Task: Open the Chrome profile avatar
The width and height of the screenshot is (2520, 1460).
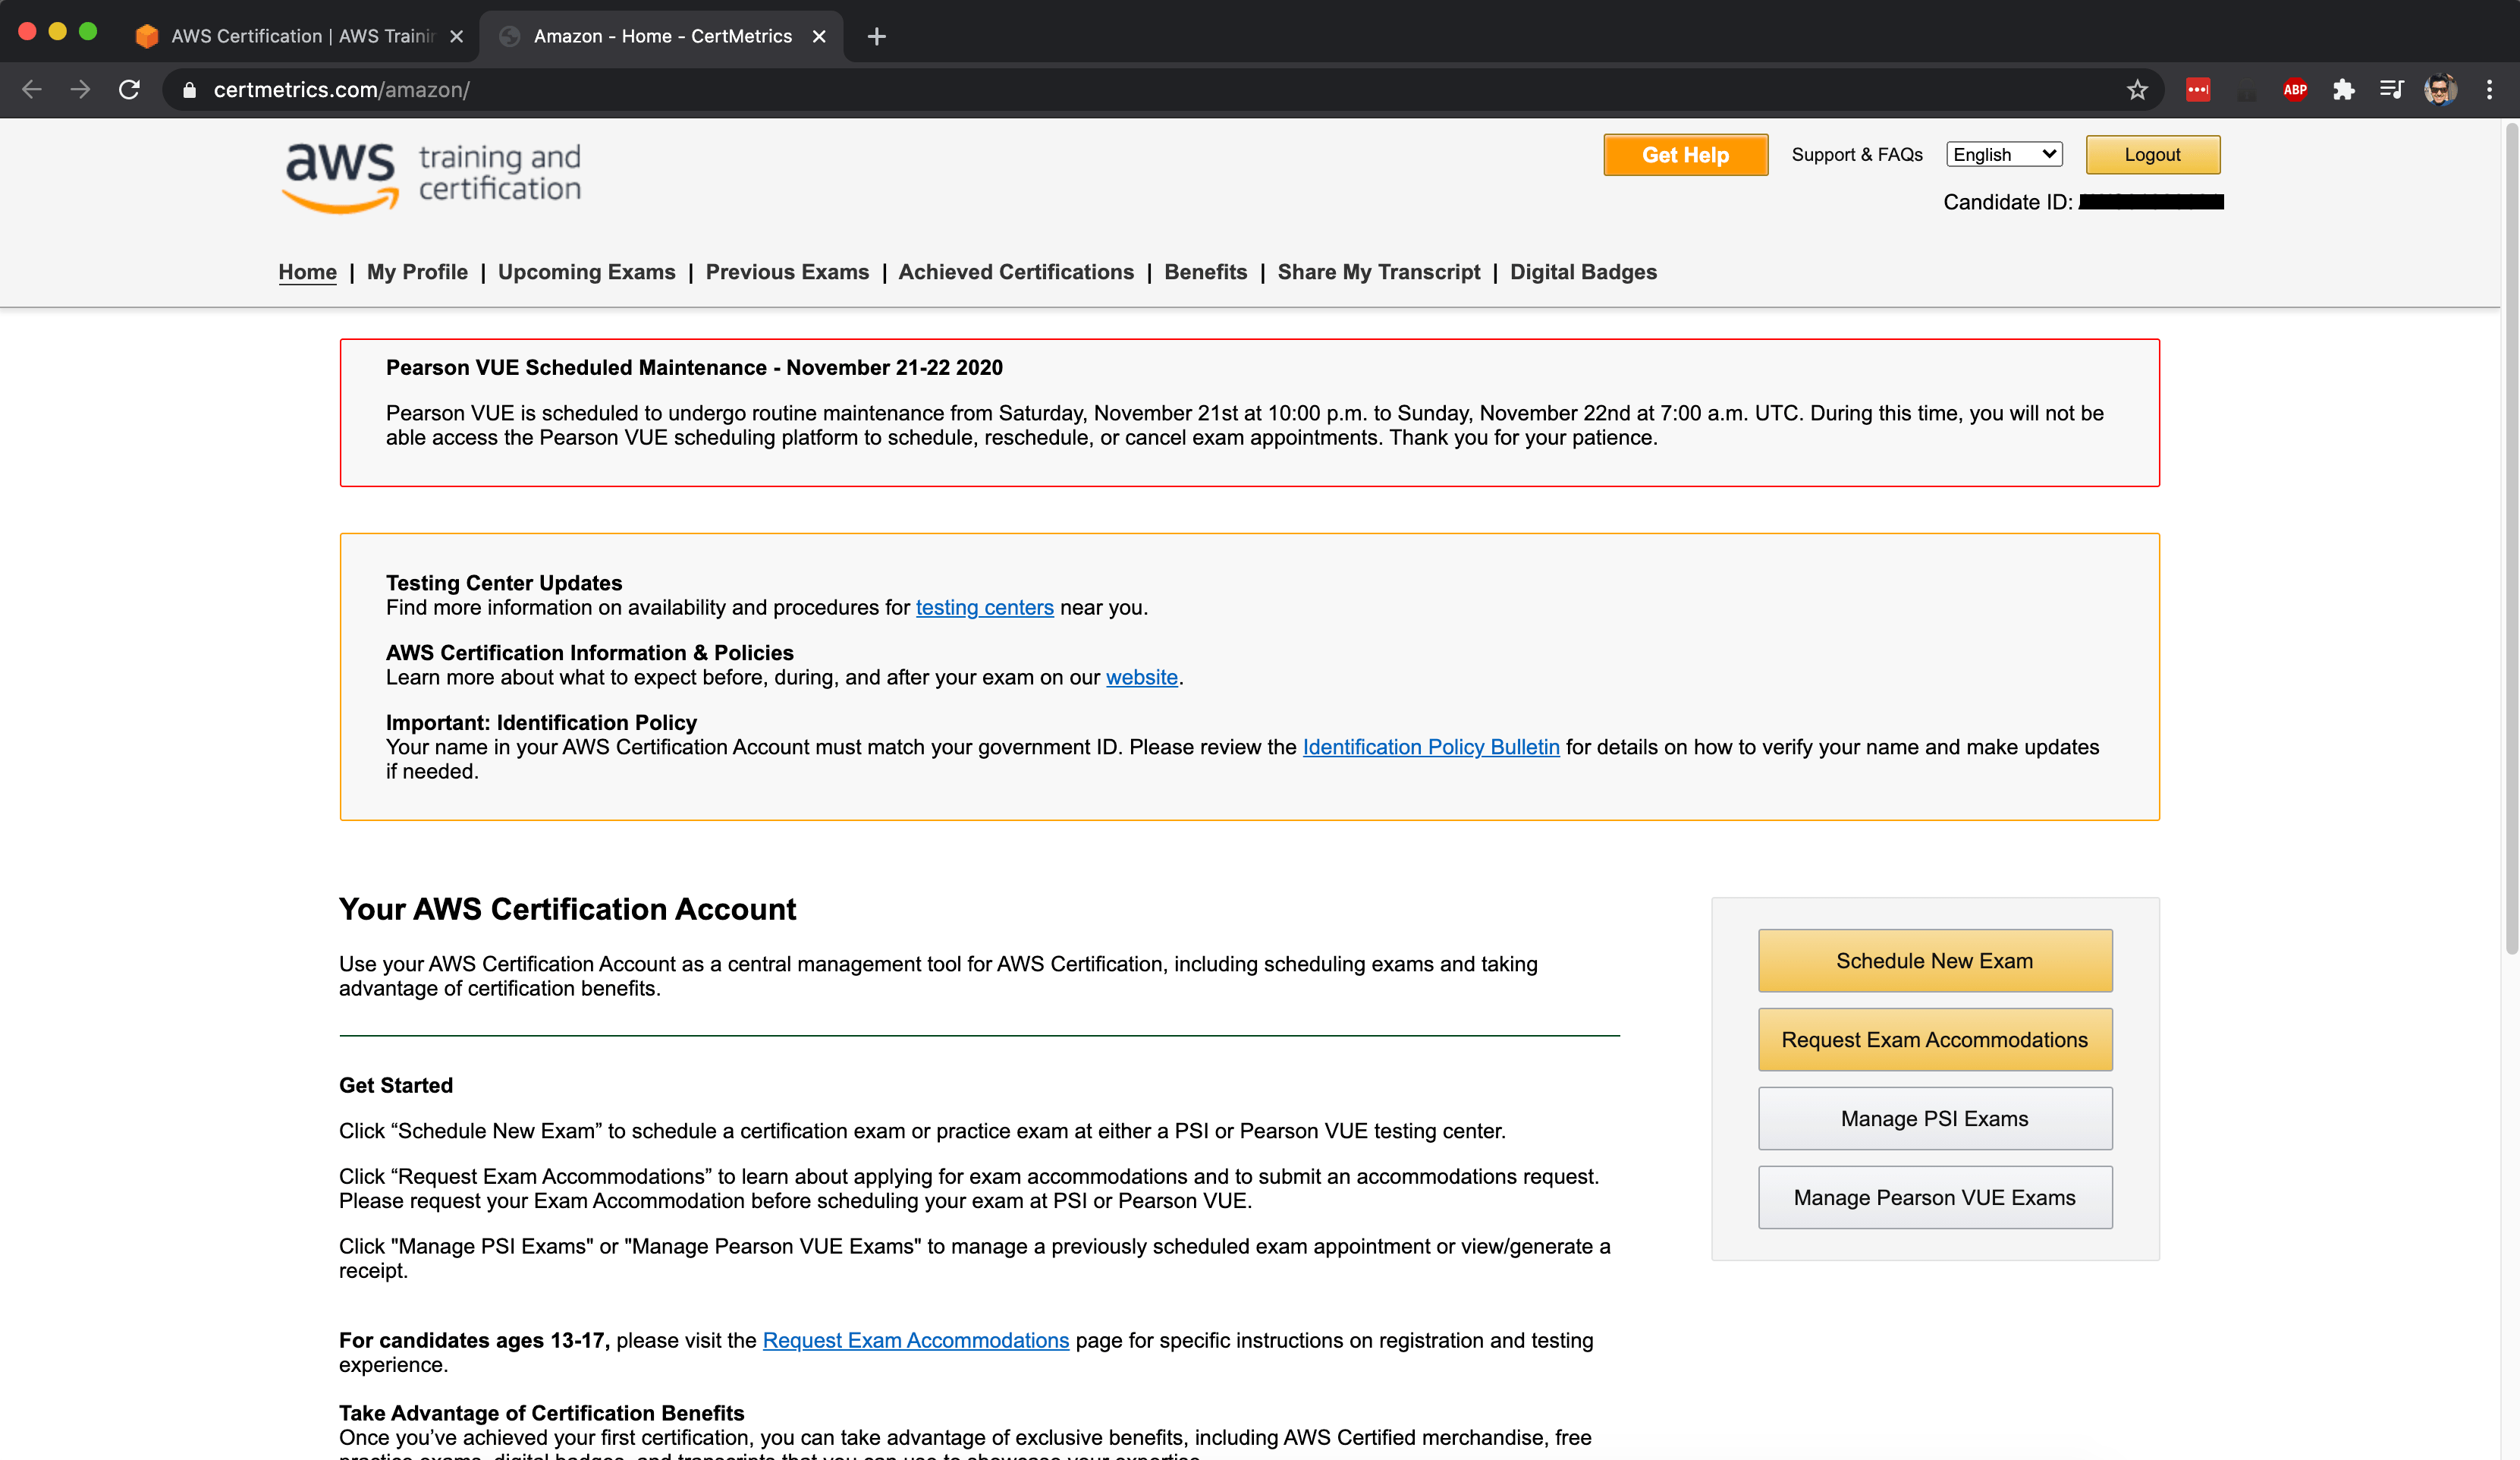Action: pyautogui.click(x=2440, y=90)
